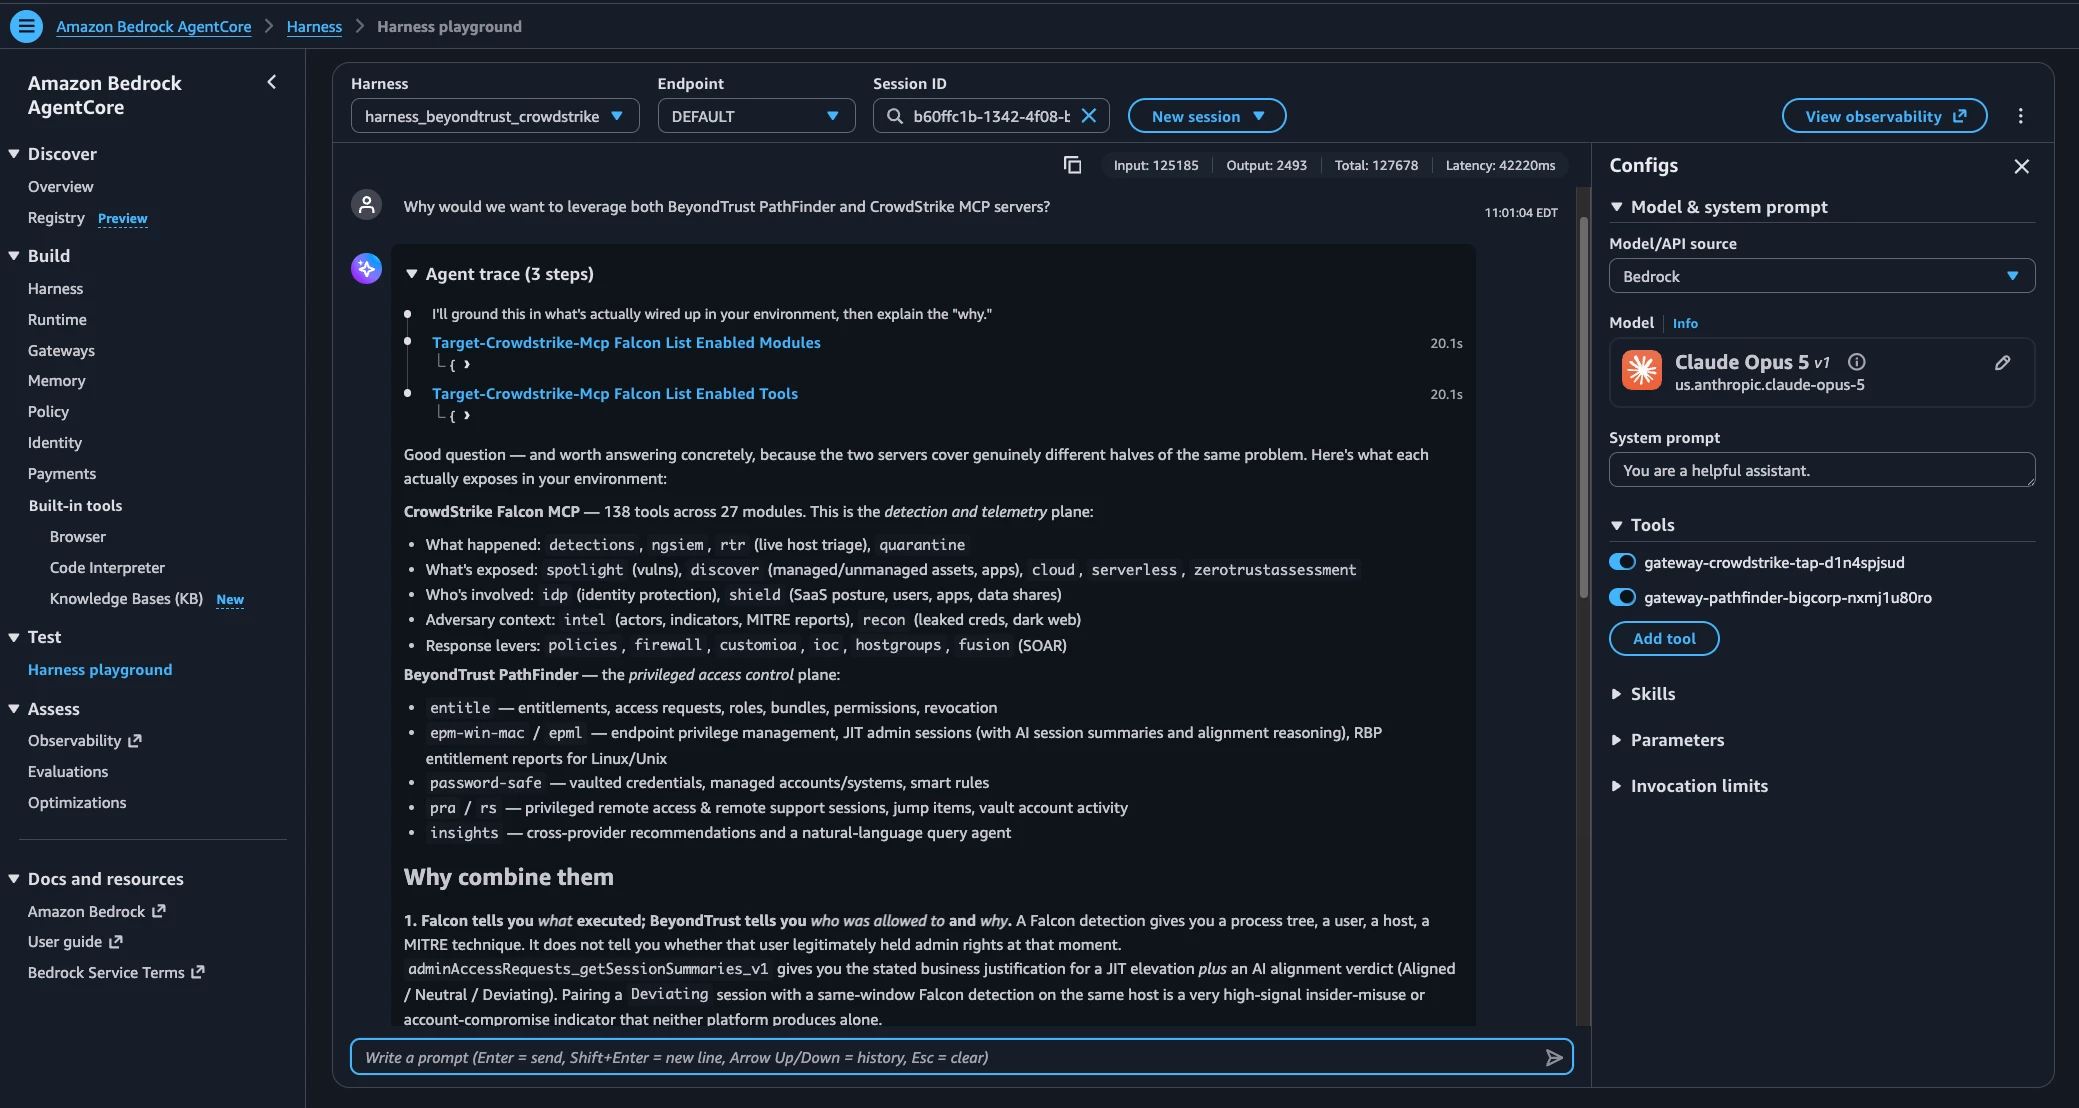
Task: Open Code Interpreter in the sidebar
Action: [107, 568]
